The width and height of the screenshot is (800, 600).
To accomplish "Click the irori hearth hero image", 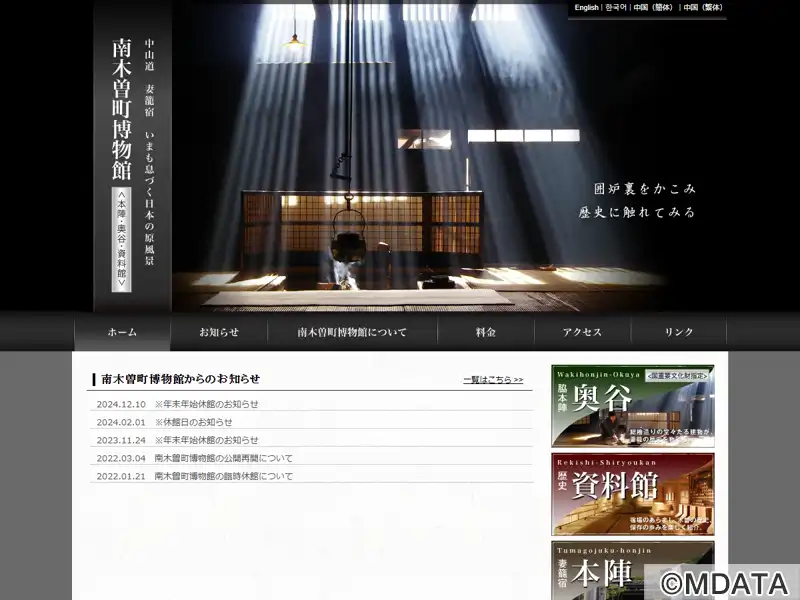I will point(418,156).
